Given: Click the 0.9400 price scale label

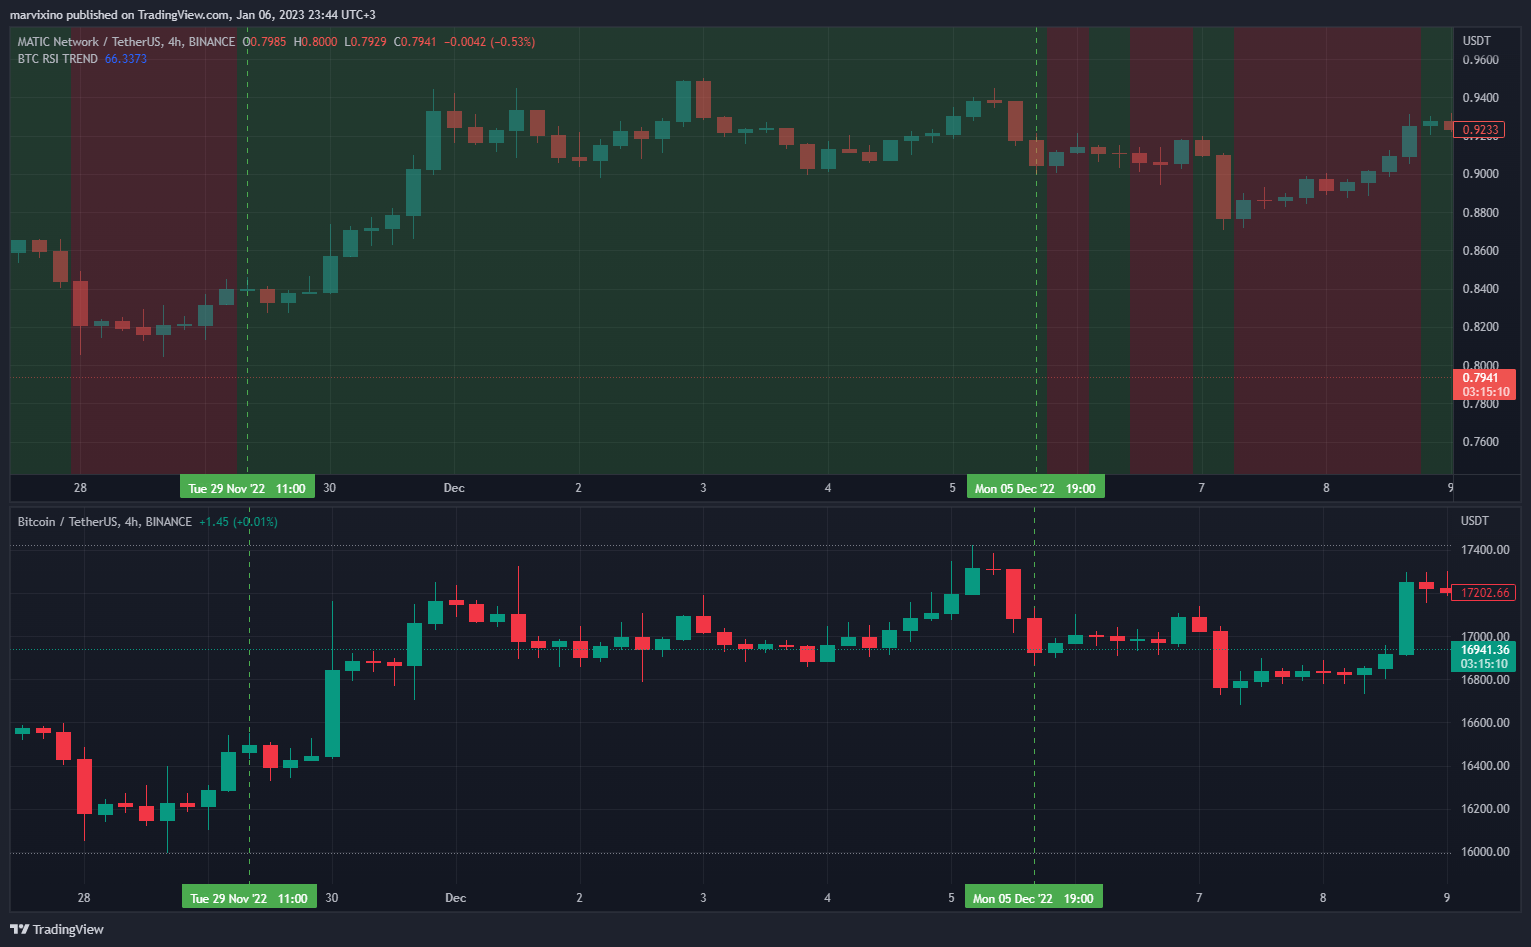Looking at the screenshot, I should click(1480, 98).
